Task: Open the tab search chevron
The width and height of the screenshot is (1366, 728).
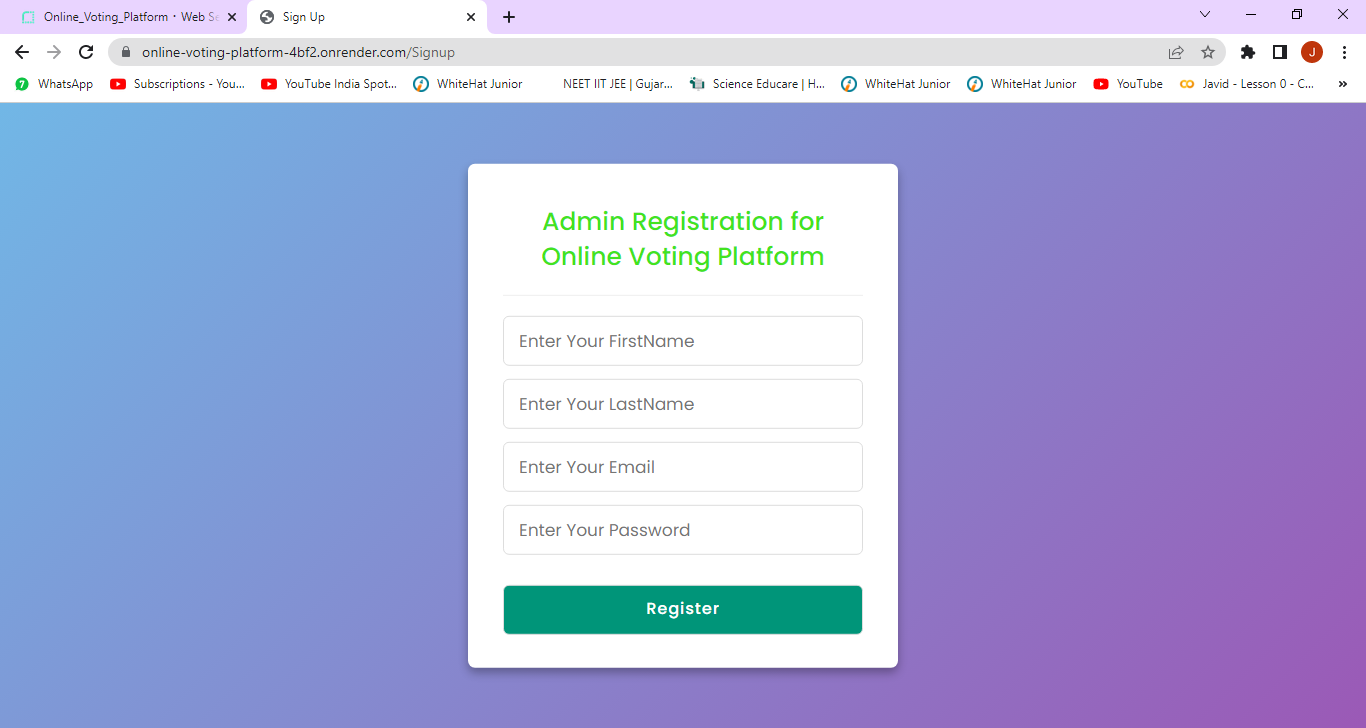Action: 1204,15
